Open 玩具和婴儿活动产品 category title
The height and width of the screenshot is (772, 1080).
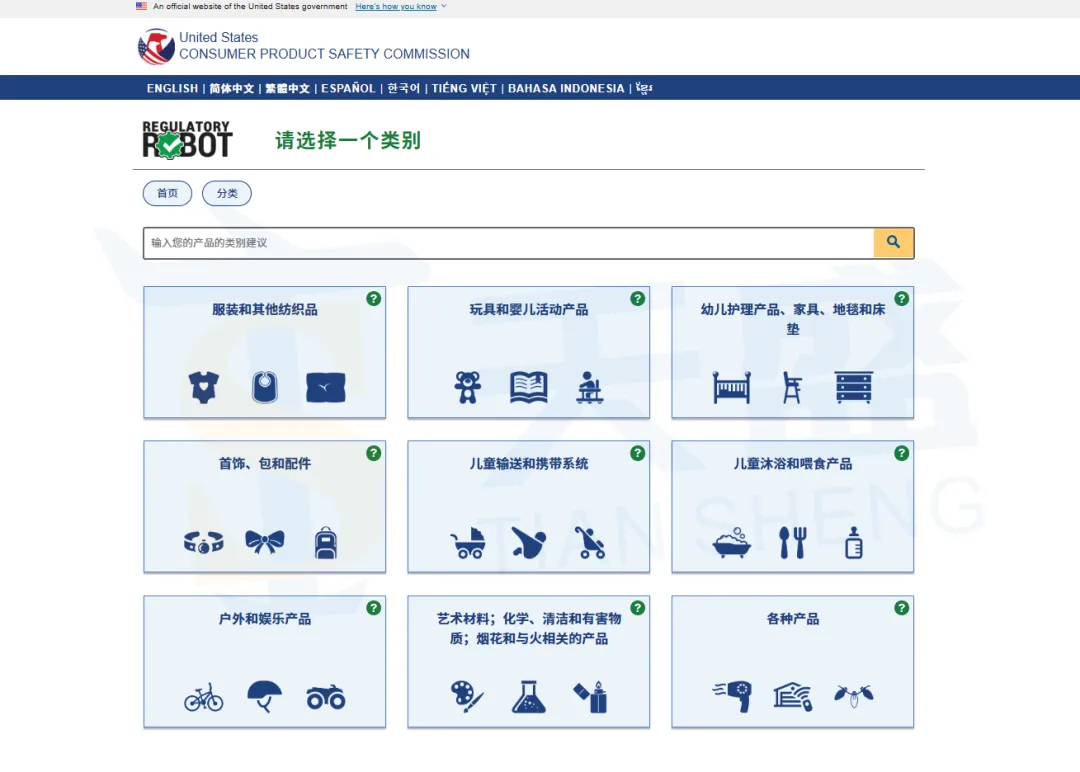click(528, 309)
